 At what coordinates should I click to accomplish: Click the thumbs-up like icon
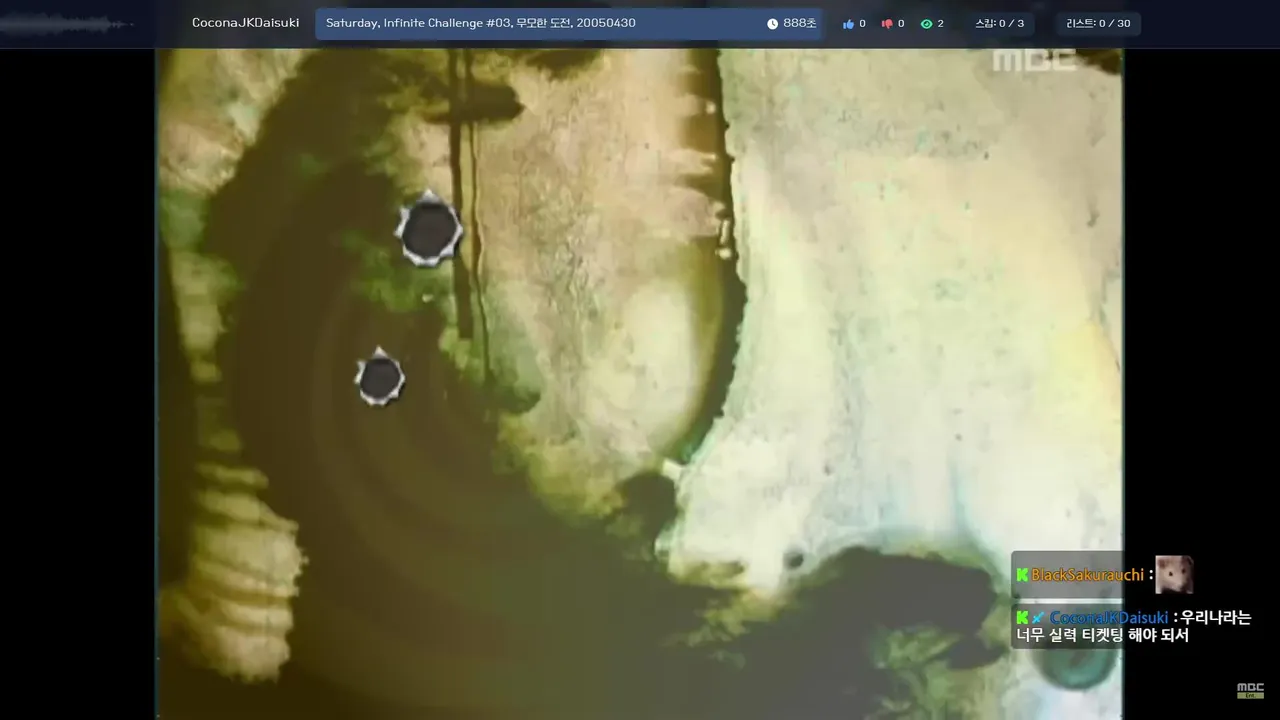click(848, 24)
